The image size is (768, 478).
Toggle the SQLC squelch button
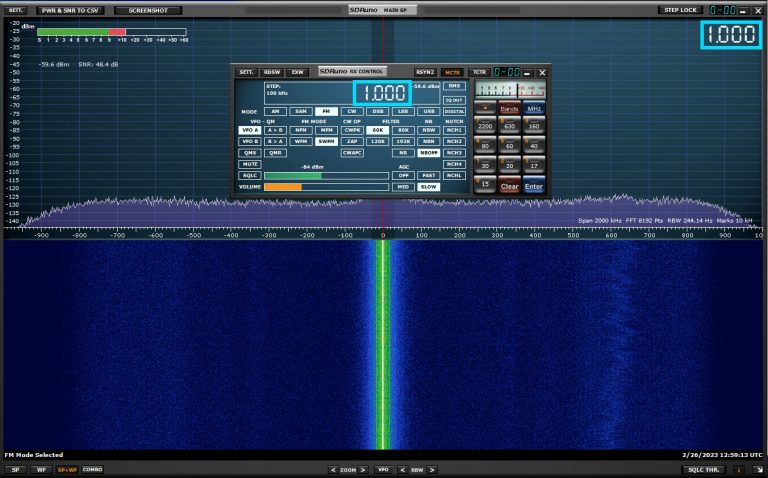249,175
